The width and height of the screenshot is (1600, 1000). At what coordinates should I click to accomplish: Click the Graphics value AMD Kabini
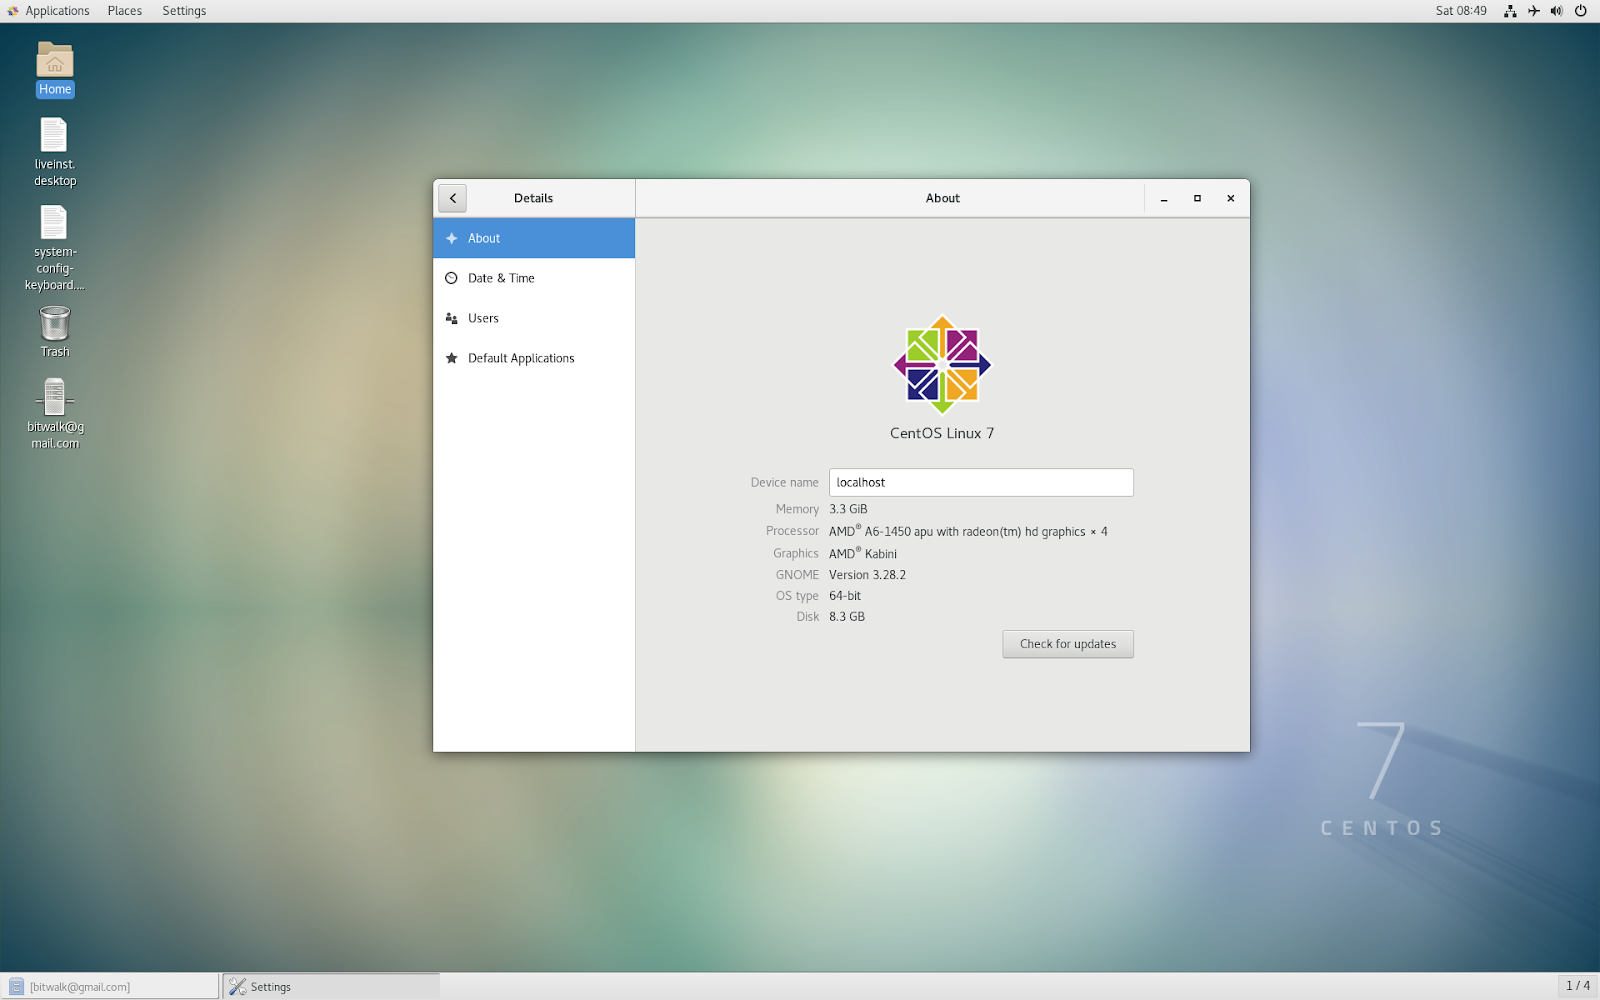click(863, 553)
